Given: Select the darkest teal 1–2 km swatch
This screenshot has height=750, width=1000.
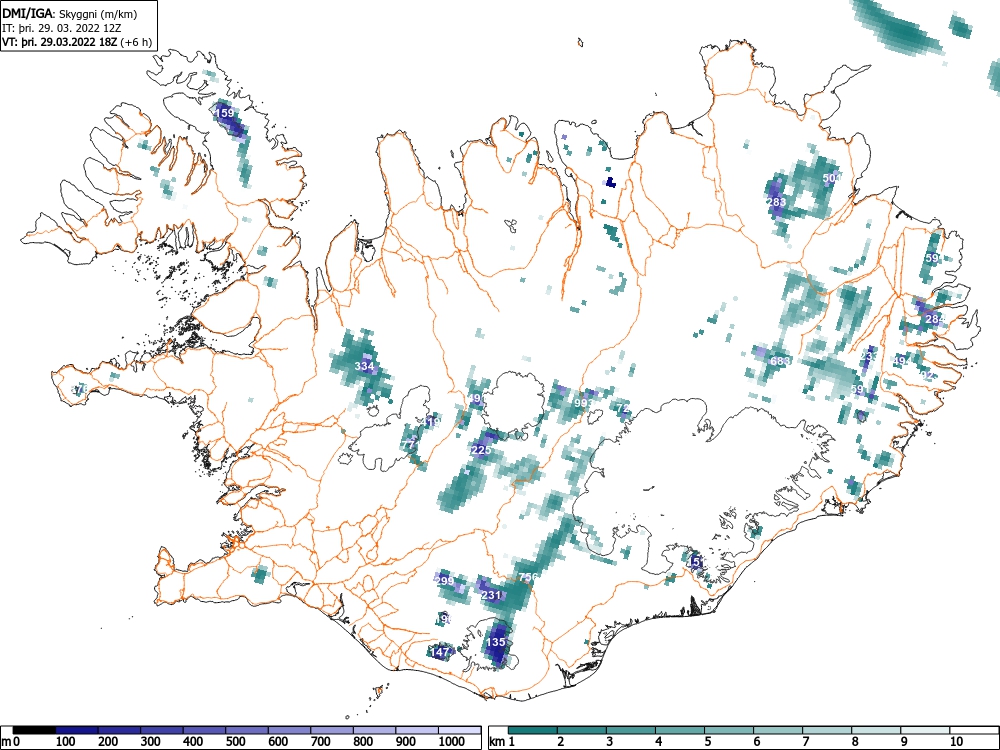Looking at the screenshot, I should 533,730.
